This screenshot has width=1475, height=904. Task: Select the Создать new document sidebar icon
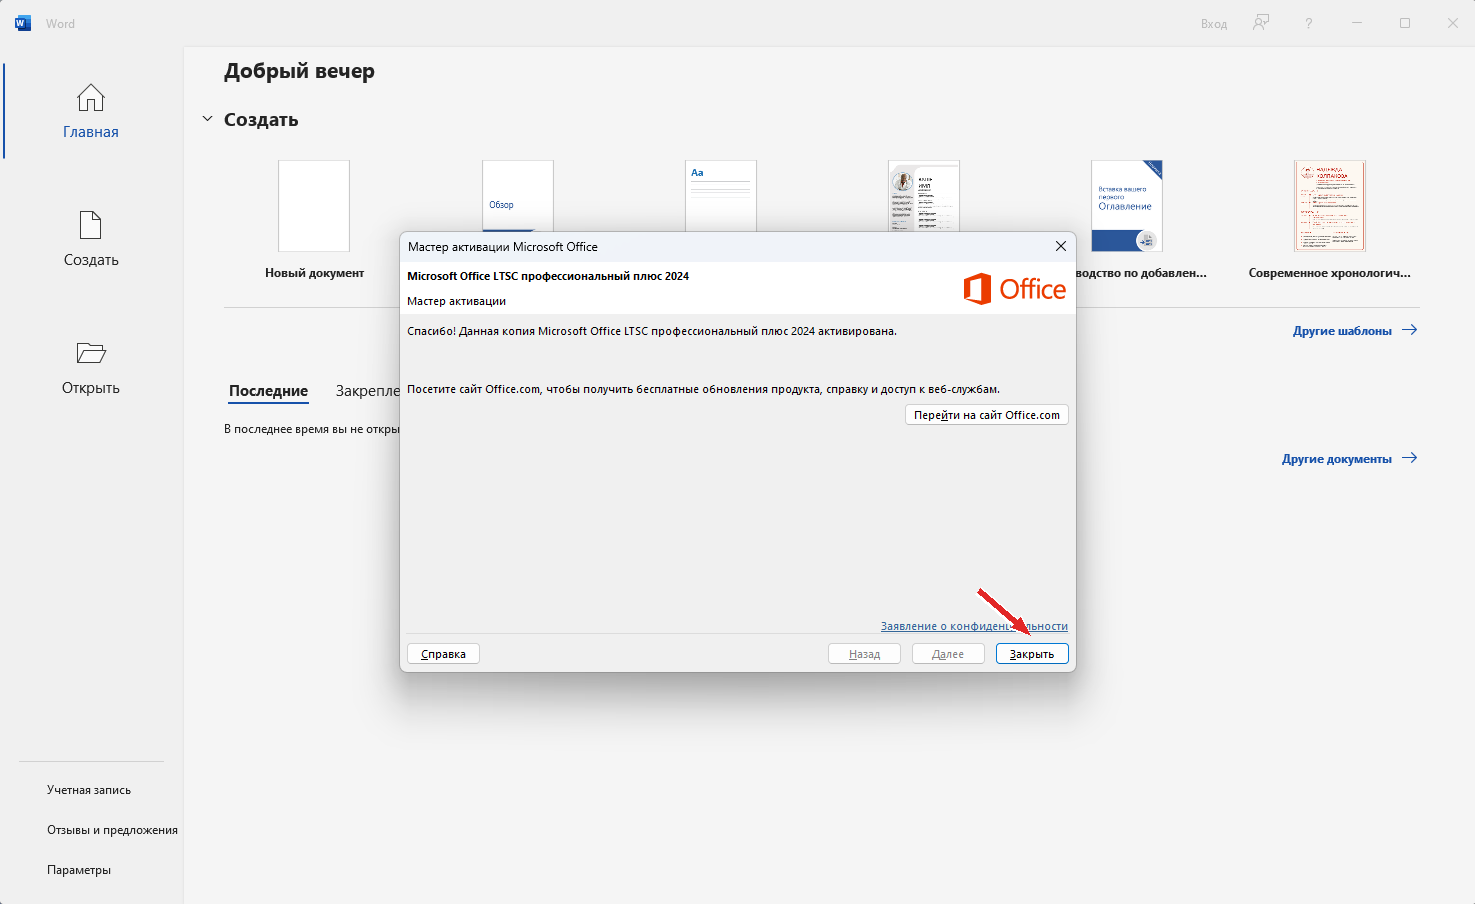[91, 225]
